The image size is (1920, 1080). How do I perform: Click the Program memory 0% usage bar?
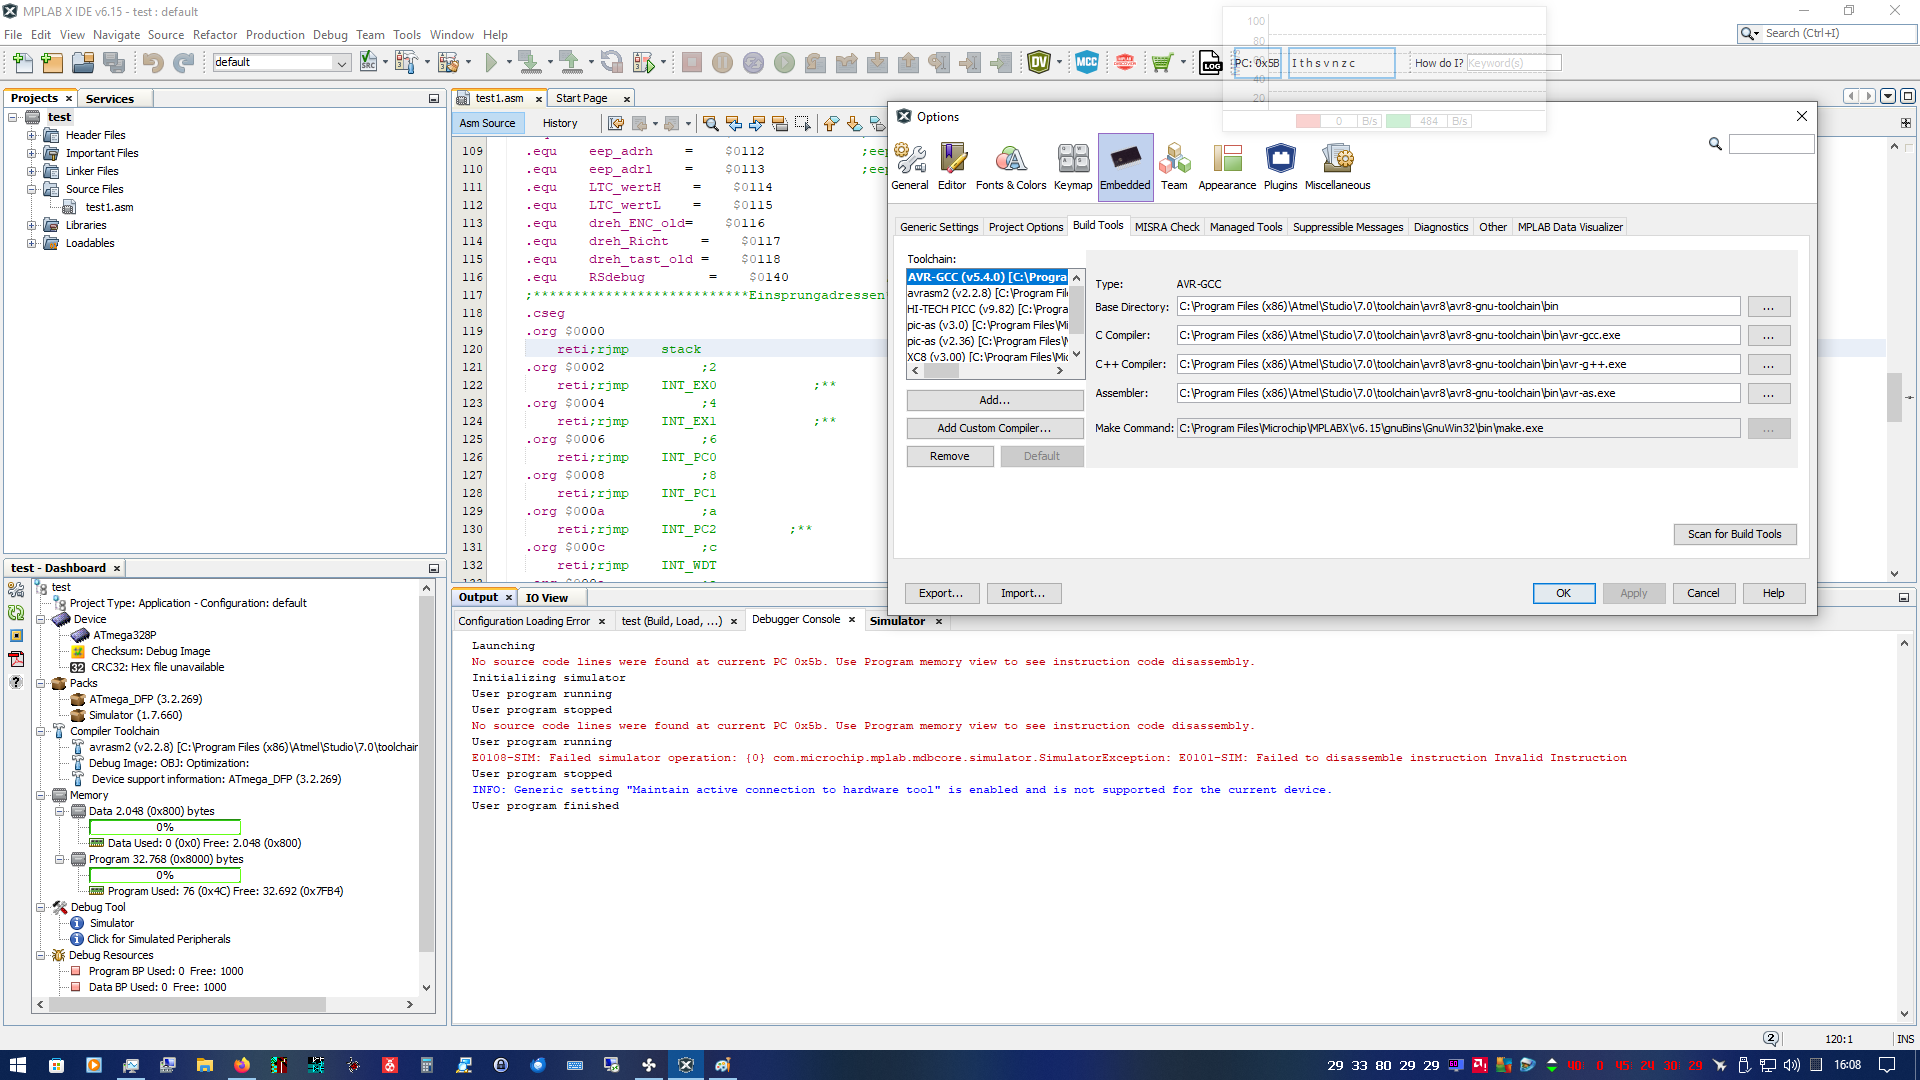coord(165,875)
